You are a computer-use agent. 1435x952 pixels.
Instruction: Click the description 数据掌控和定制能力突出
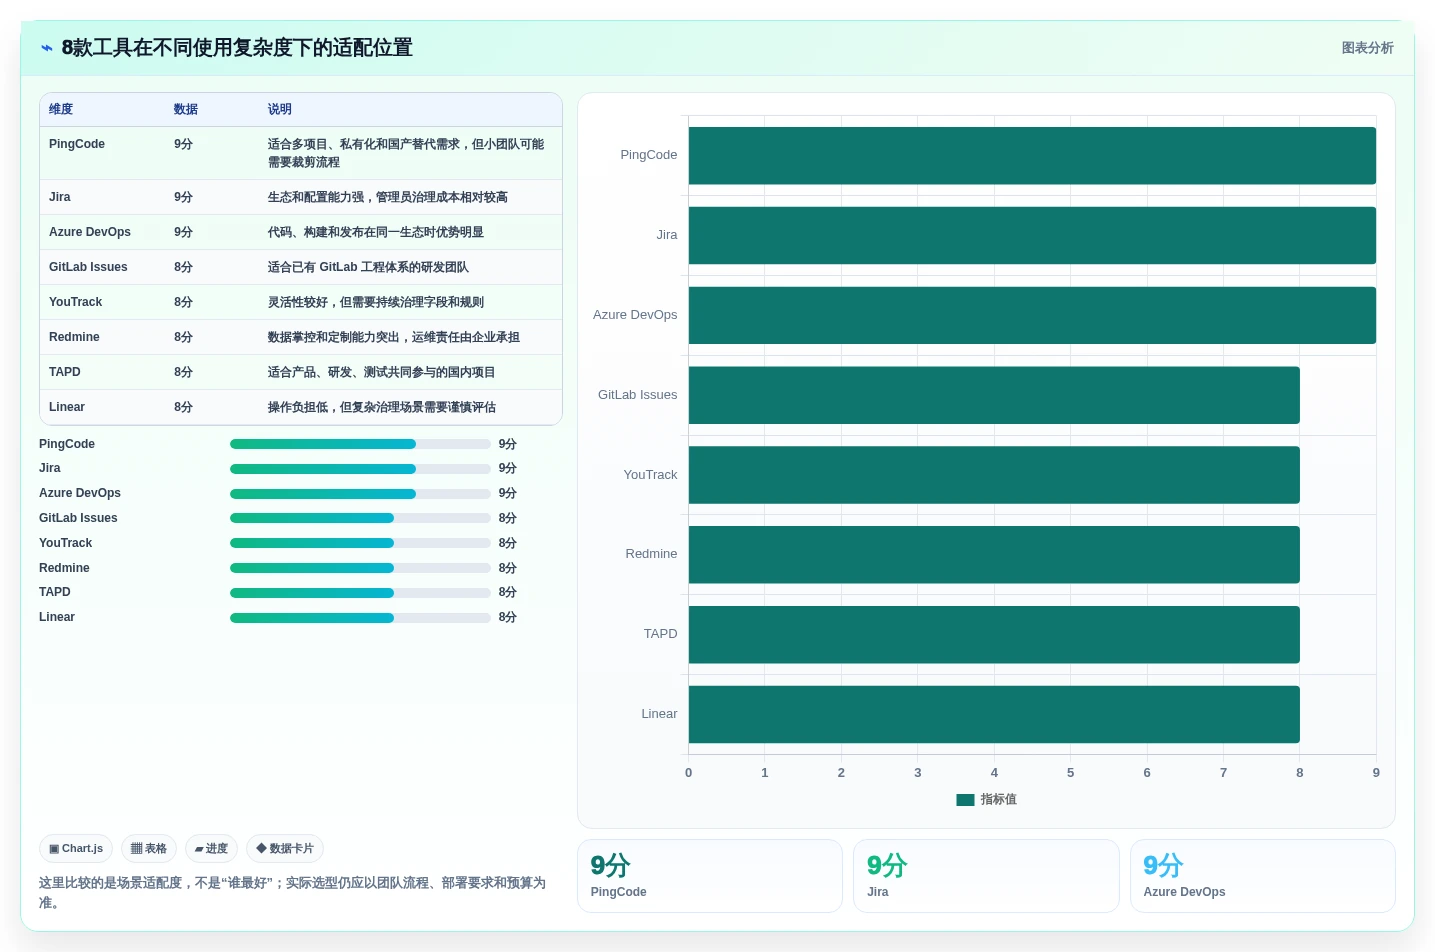(394, 337)
